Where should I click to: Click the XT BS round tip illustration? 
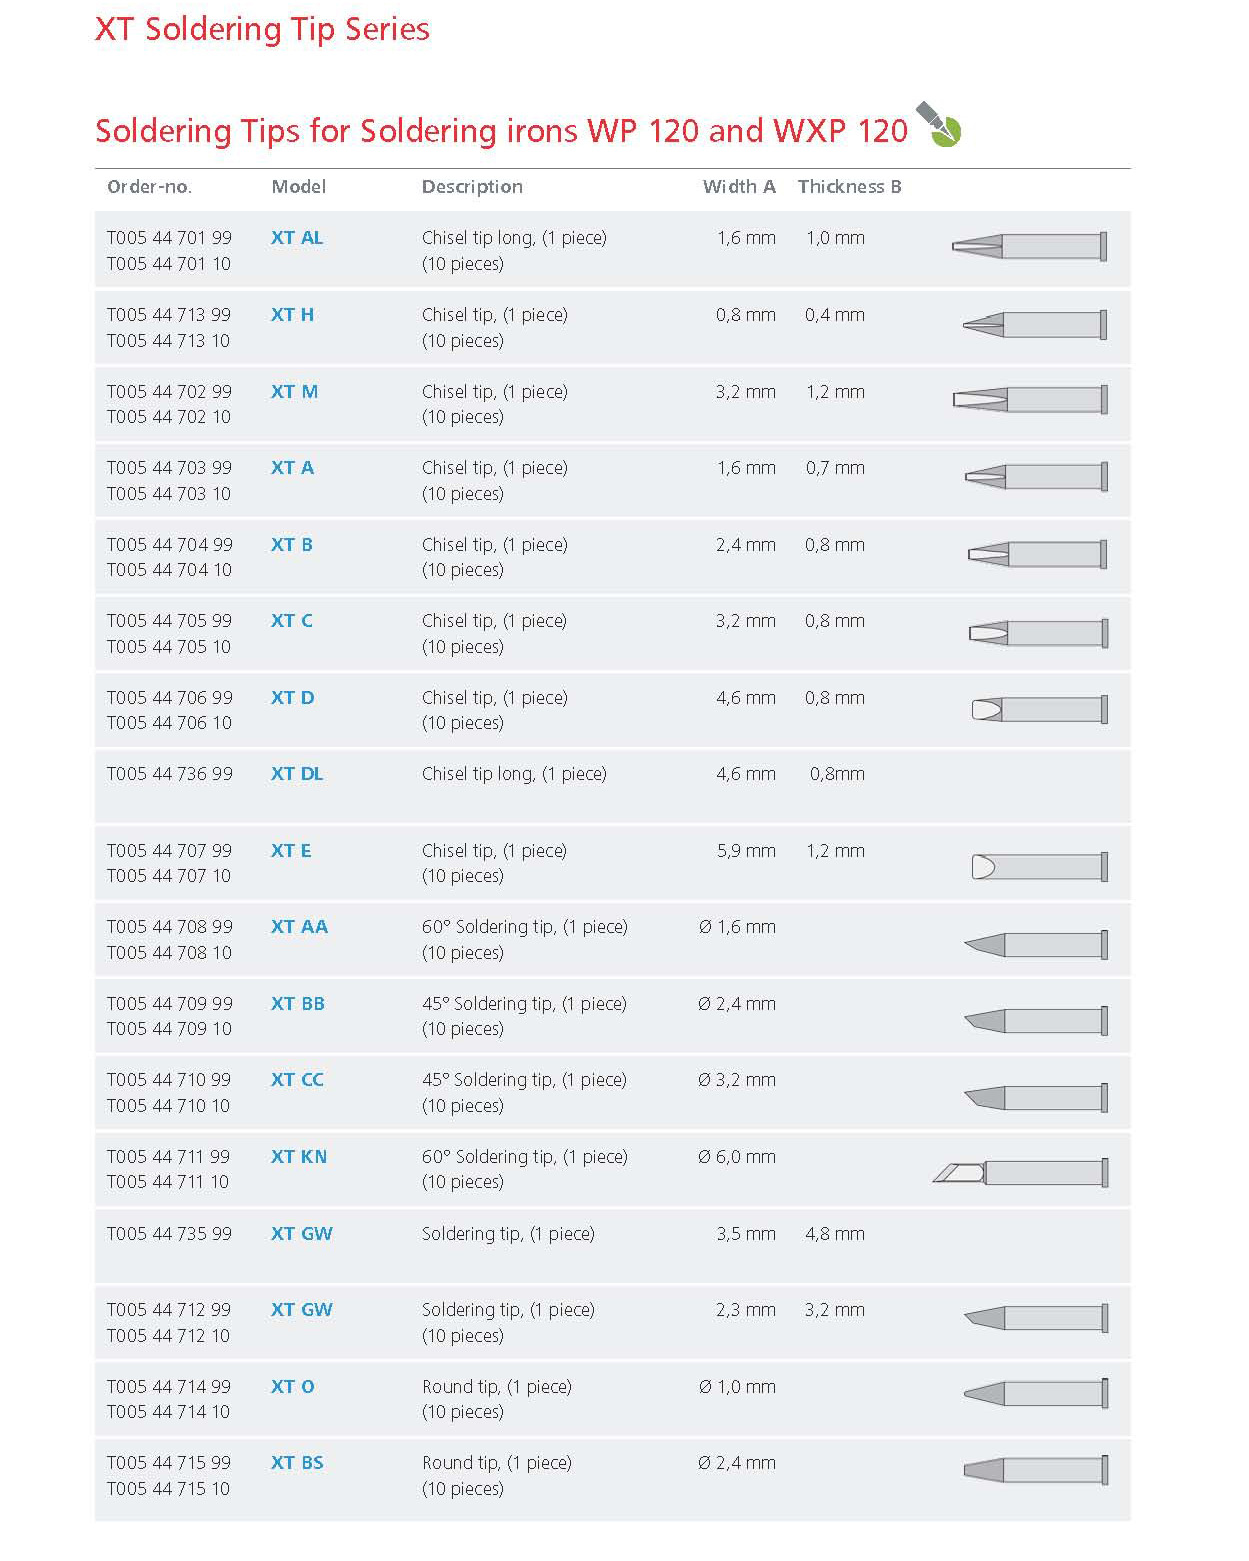coord(1035,1470)
